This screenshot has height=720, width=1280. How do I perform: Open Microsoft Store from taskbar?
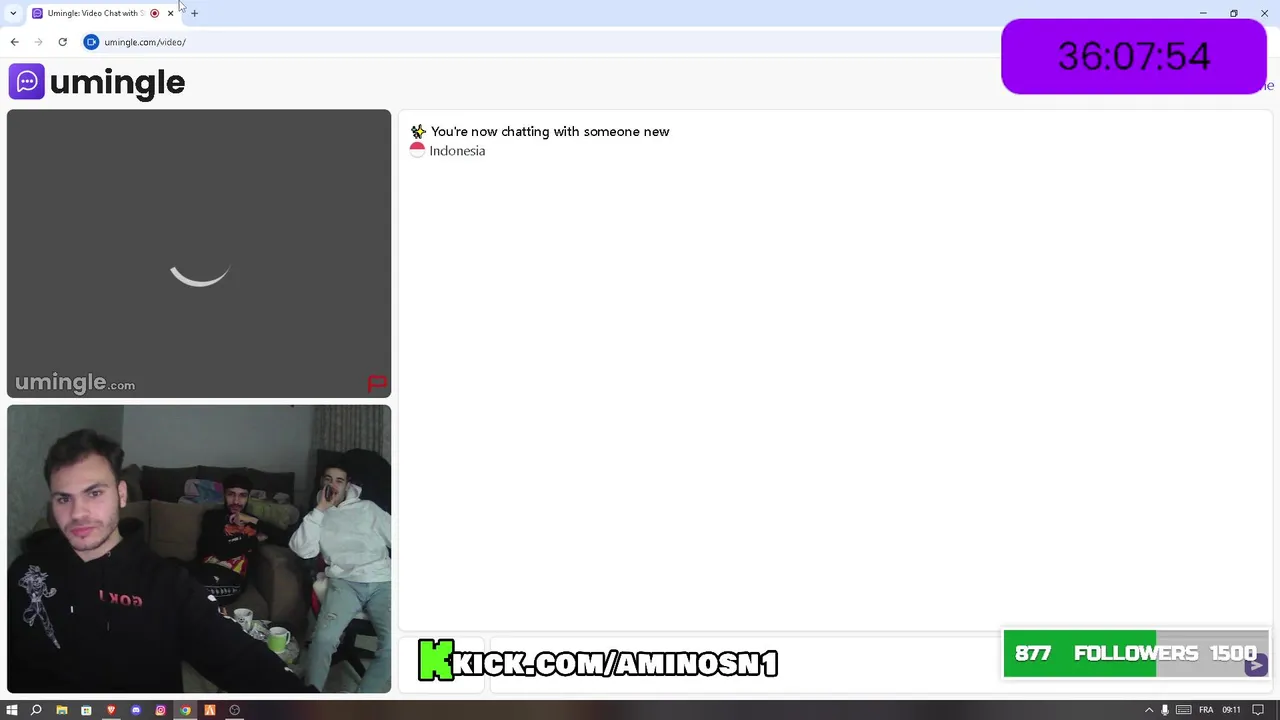point(86,710)
